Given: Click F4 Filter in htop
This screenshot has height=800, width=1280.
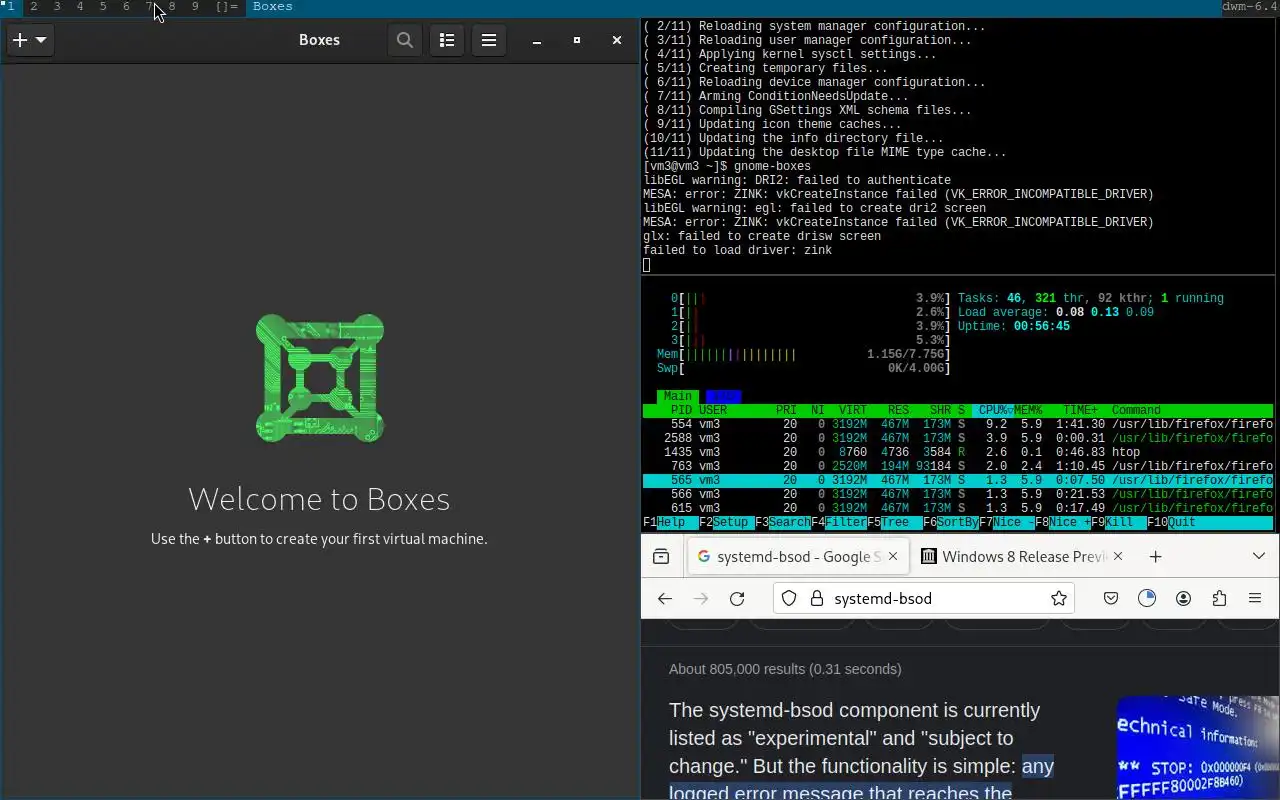Looking at the screenshot, I should click(839, 522).
